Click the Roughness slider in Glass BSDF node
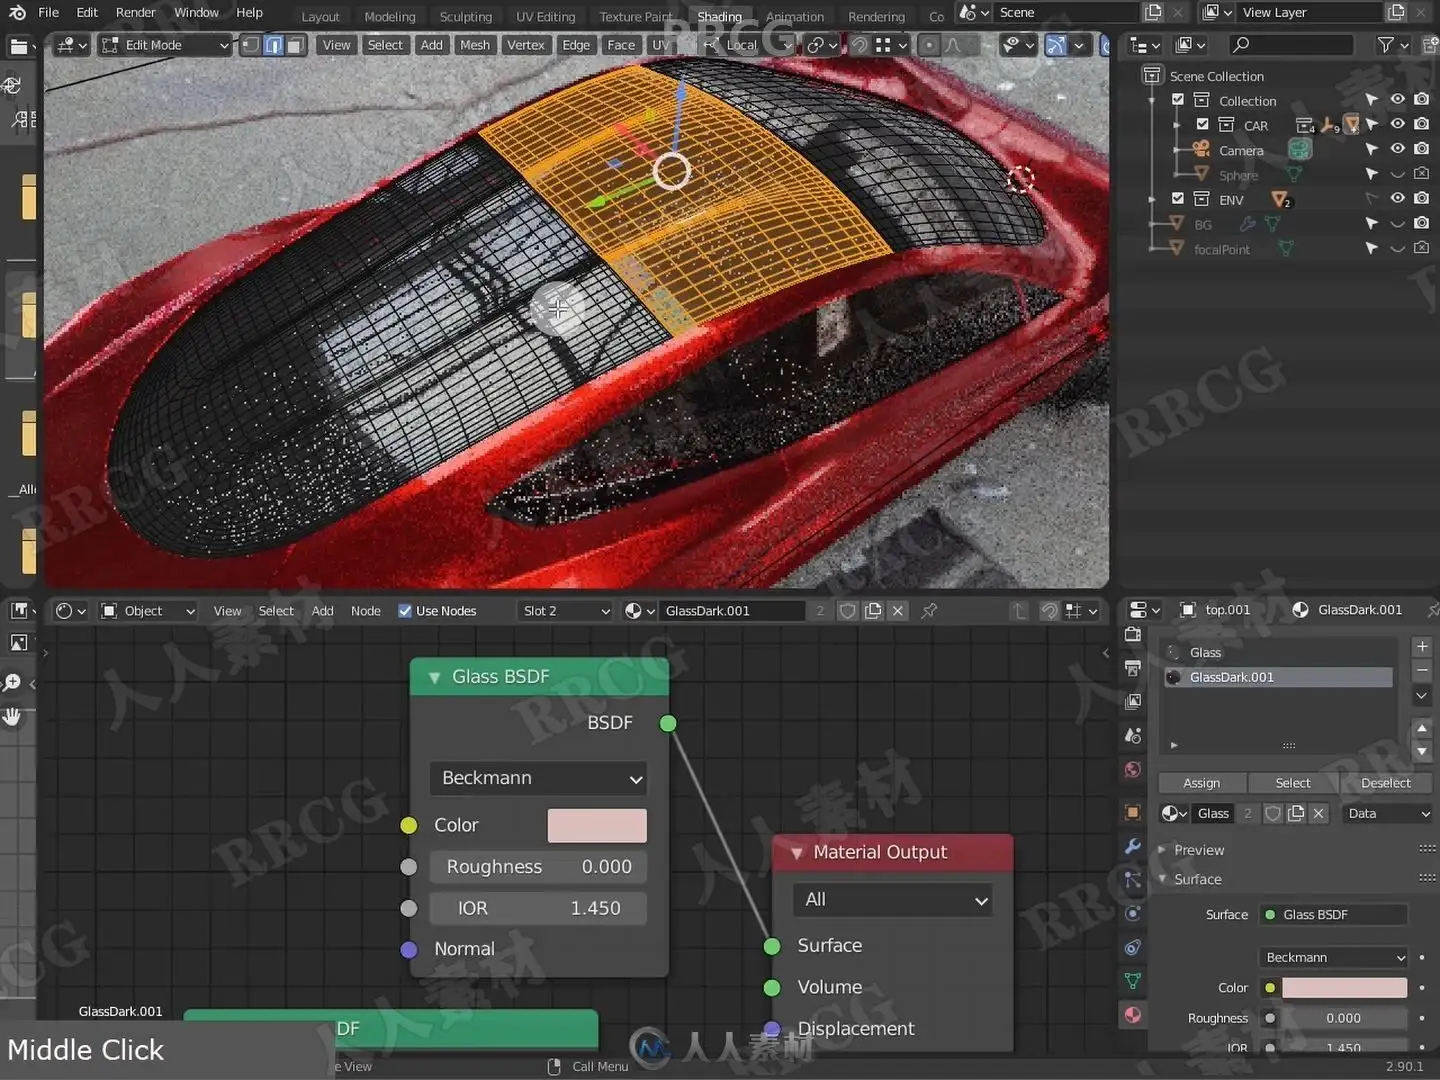The width and height of the screenshot is (1440, 1080). (x=538, y=867)
